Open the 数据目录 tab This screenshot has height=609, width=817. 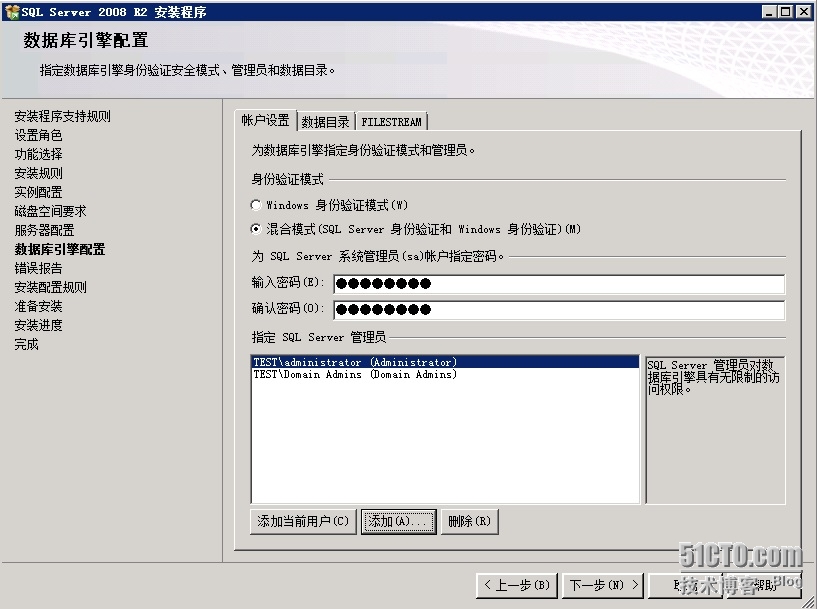[x=326, y=122]
